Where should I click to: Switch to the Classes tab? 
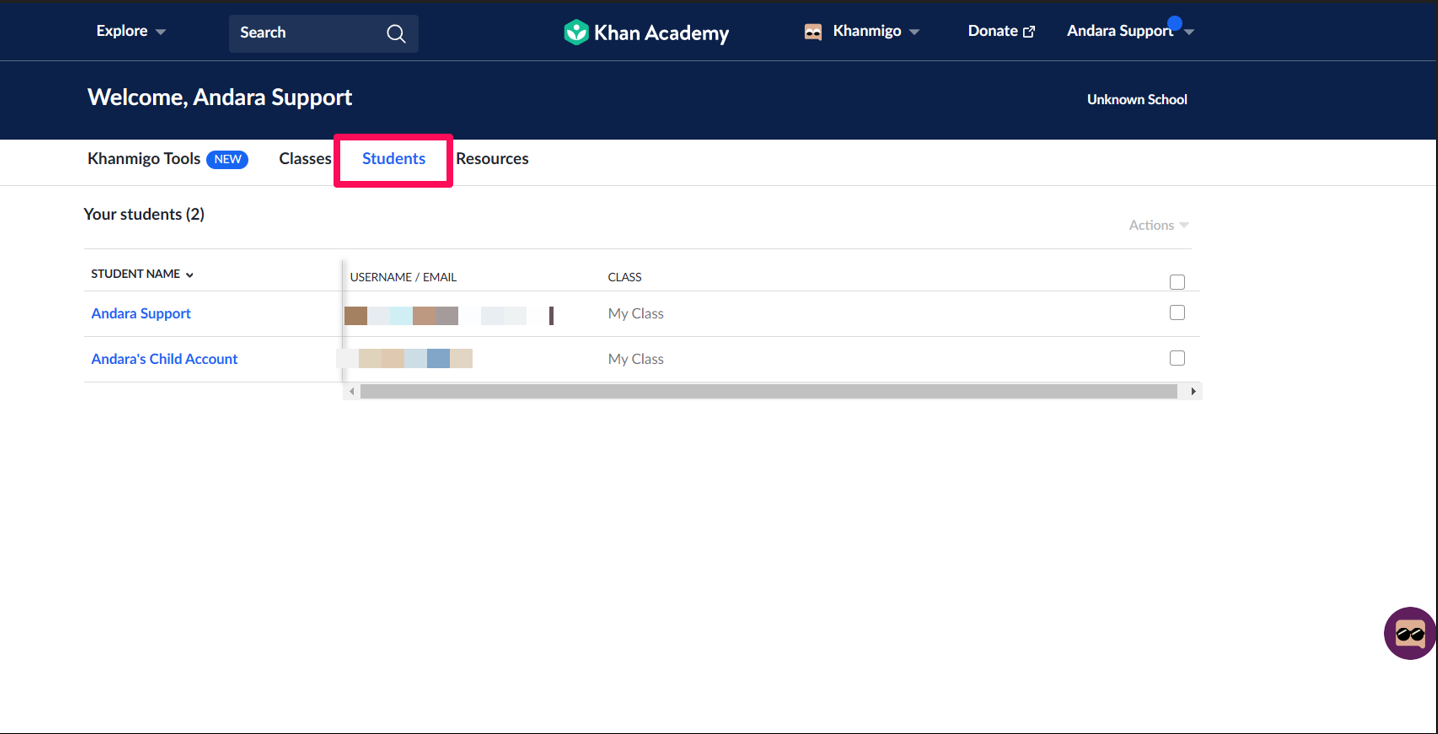[x=305, y=158]
